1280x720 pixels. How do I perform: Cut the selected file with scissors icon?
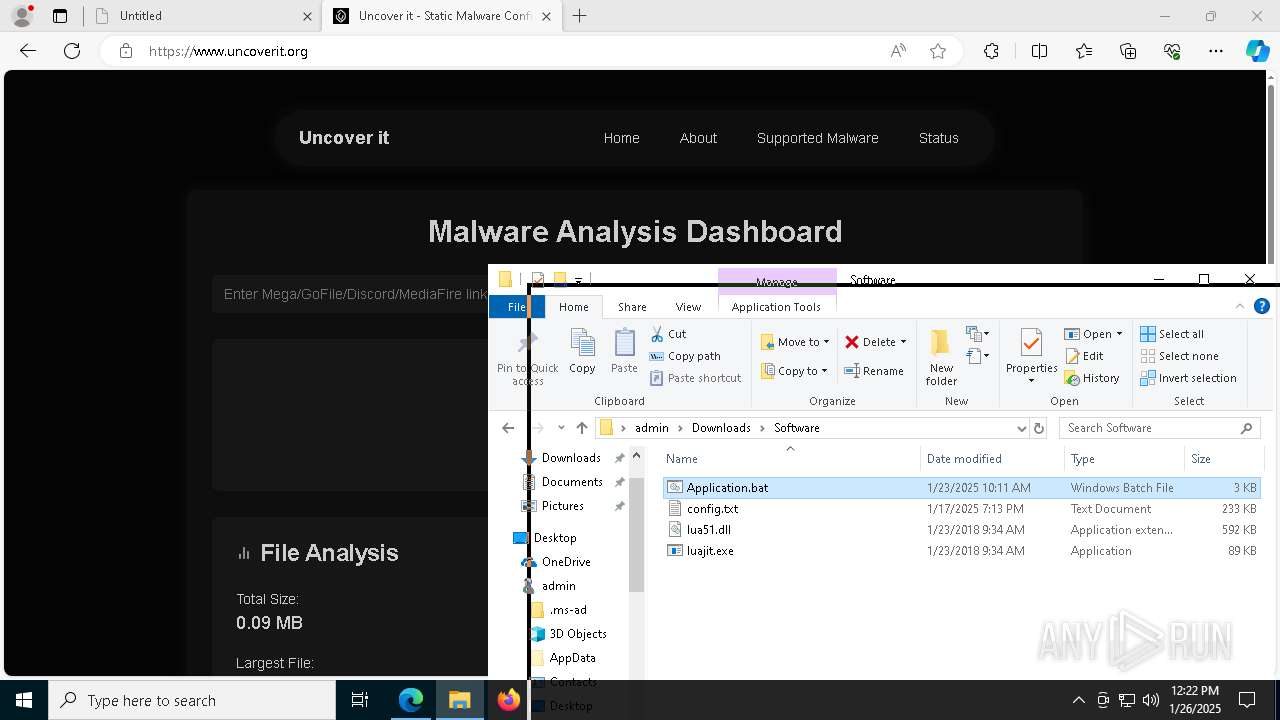click(668, 334)
